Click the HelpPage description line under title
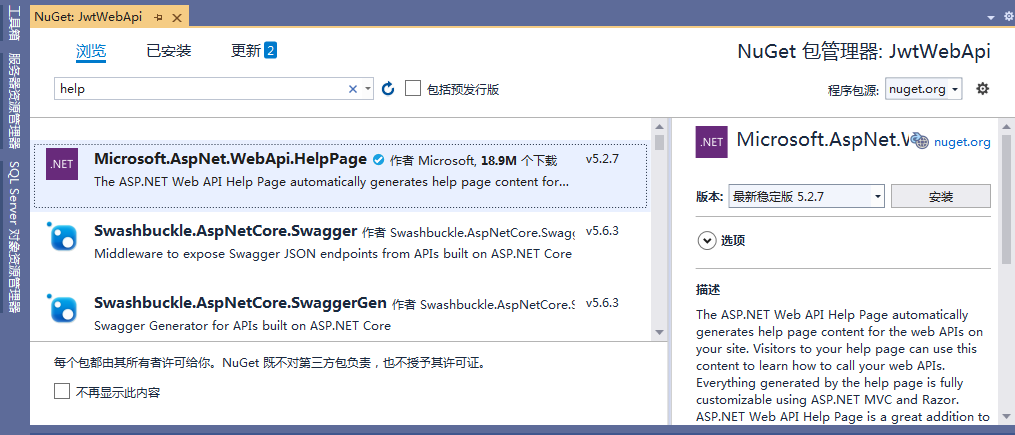 (x=332, y=182)
